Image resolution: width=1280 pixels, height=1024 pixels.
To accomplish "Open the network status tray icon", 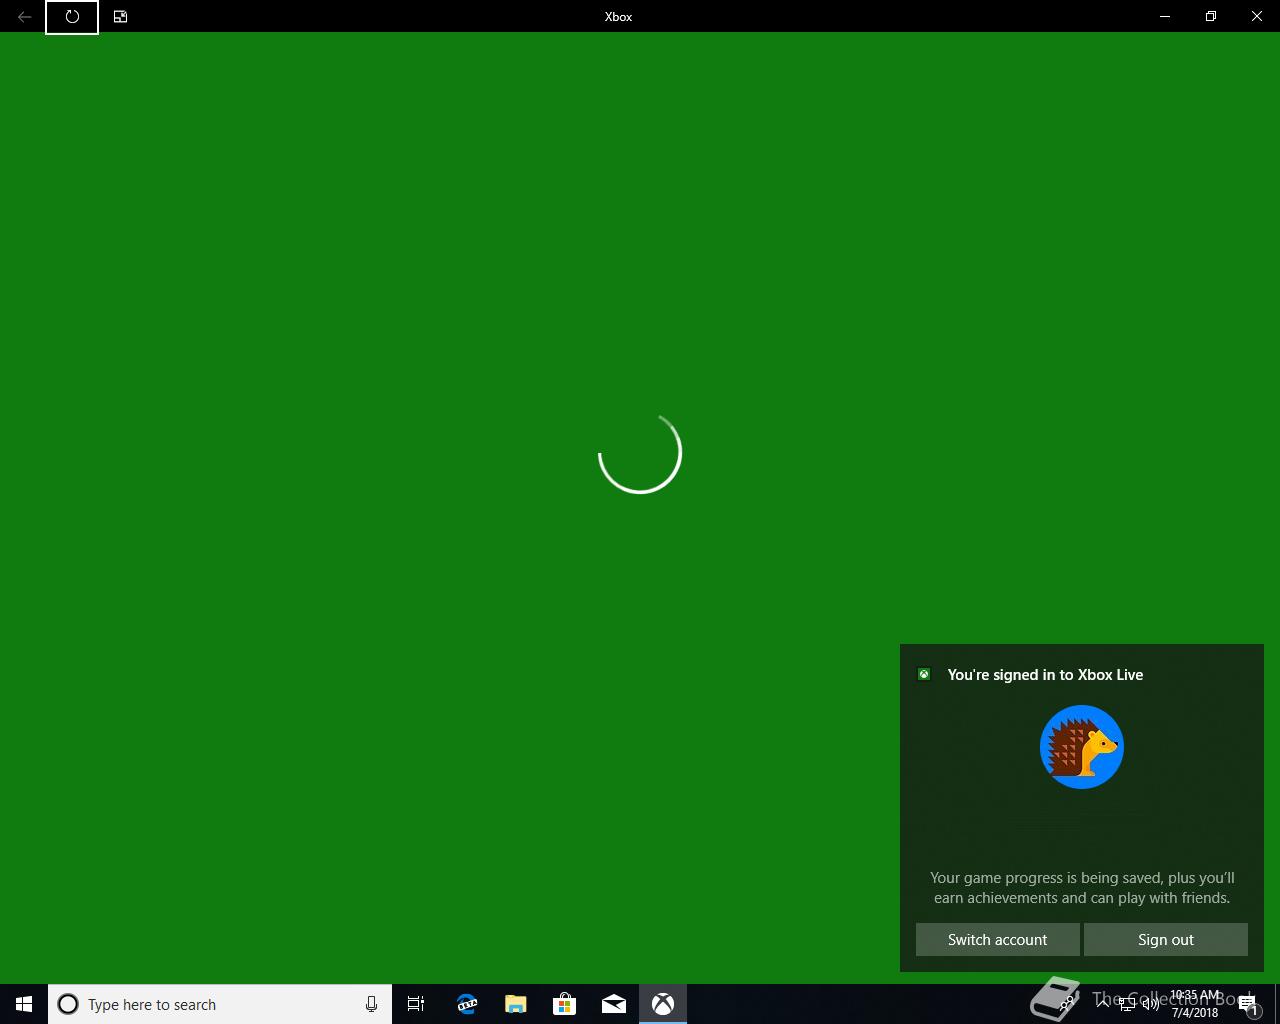I will 1127,1004.
